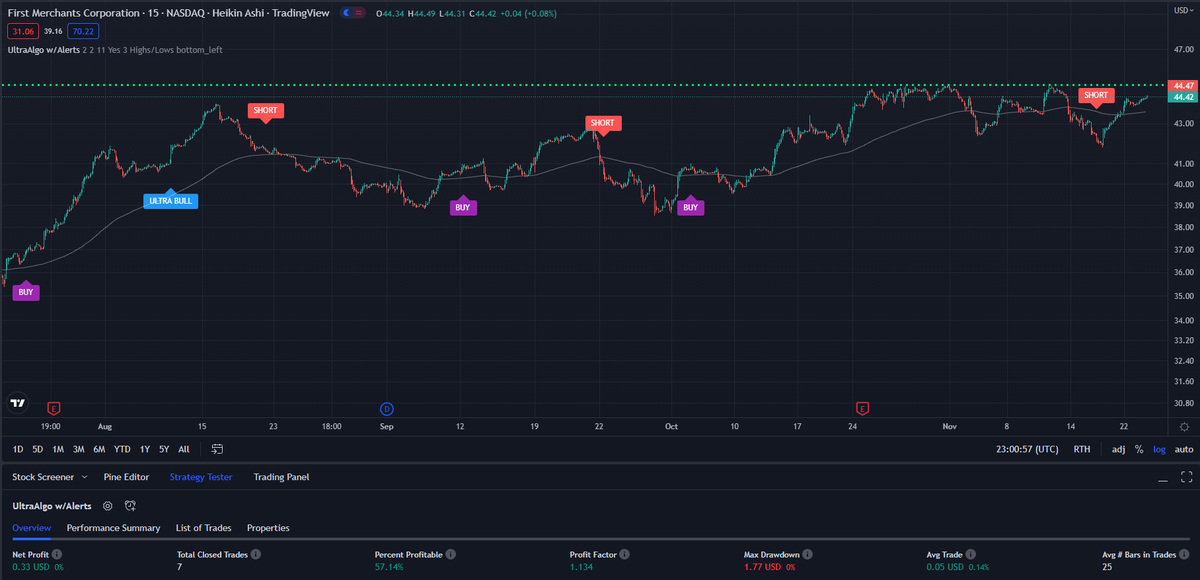Set chart range to 5D
The image size is (1200, 580).
[38, 449]
